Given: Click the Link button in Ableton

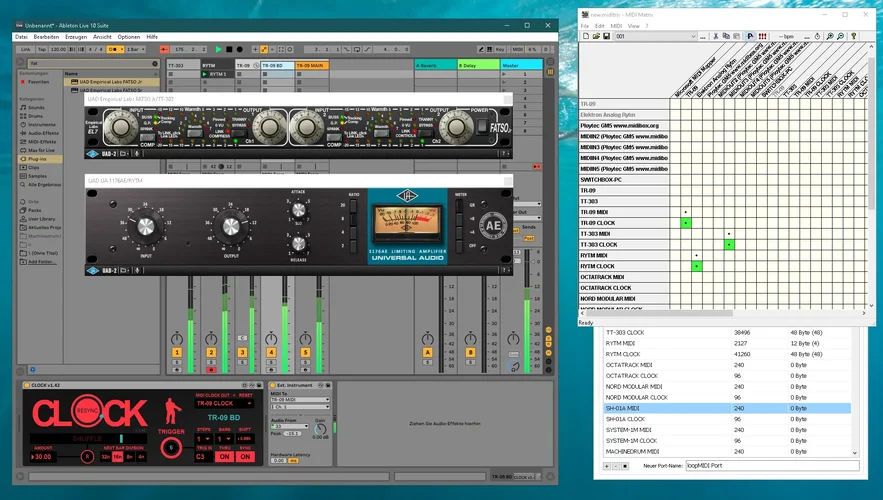Looking at the screenshot, I should pyautogui.click(x=26, y=50).
